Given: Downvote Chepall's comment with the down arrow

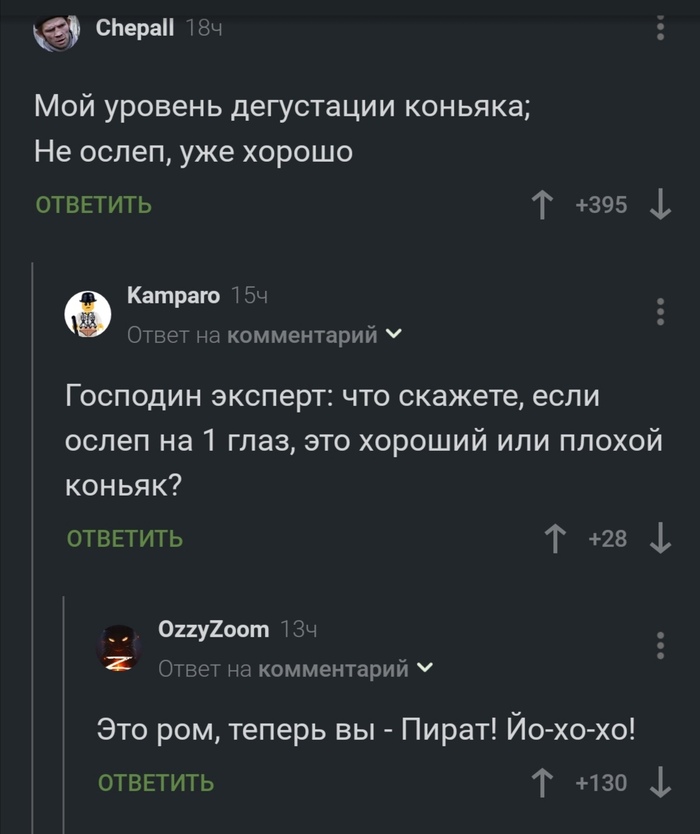Looking at the screenshot, I should (659, 204).
